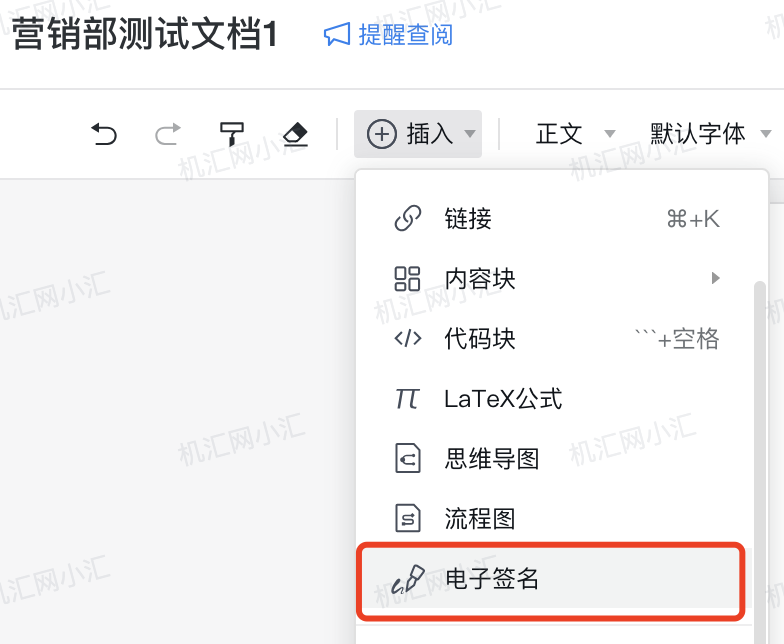The image size is (784, 644).
Task: Click the insert menu vertical scrollbar
Action: (760, 460)
